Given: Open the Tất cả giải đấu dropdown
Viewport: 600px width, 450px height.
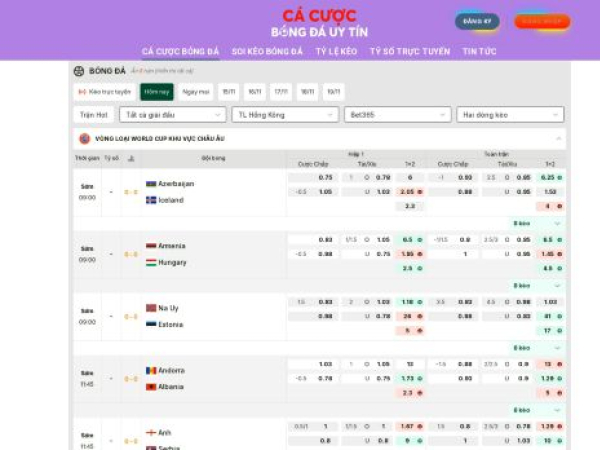Looking at the screenshot, I should coord(177,115).
